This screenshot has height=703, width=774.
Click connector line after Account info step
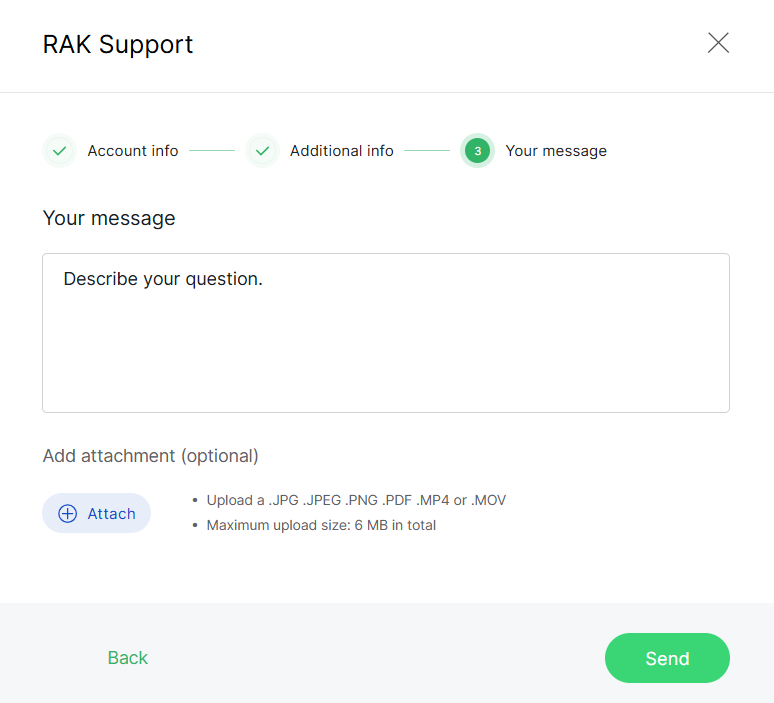click(211, 151)
